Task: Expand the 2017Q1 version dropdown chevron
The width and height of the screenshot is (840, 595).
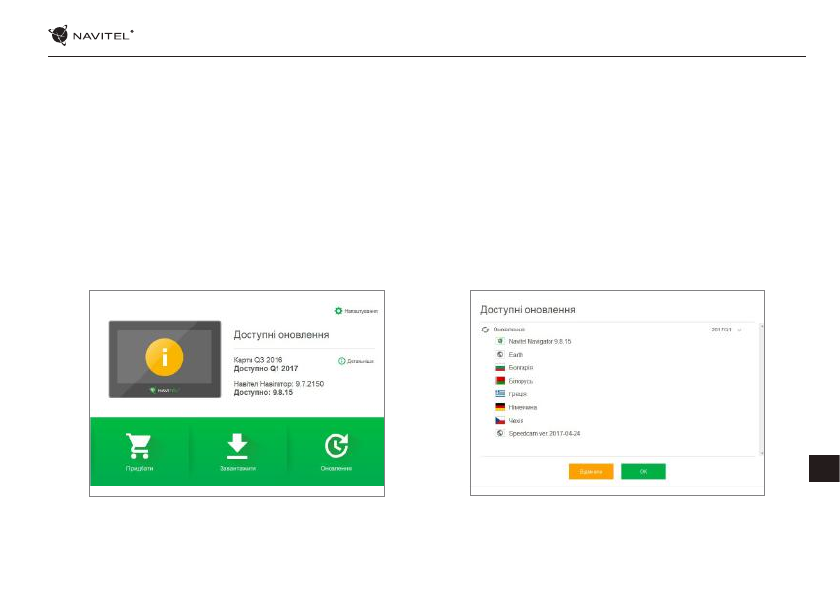Action: coord(740,330)
